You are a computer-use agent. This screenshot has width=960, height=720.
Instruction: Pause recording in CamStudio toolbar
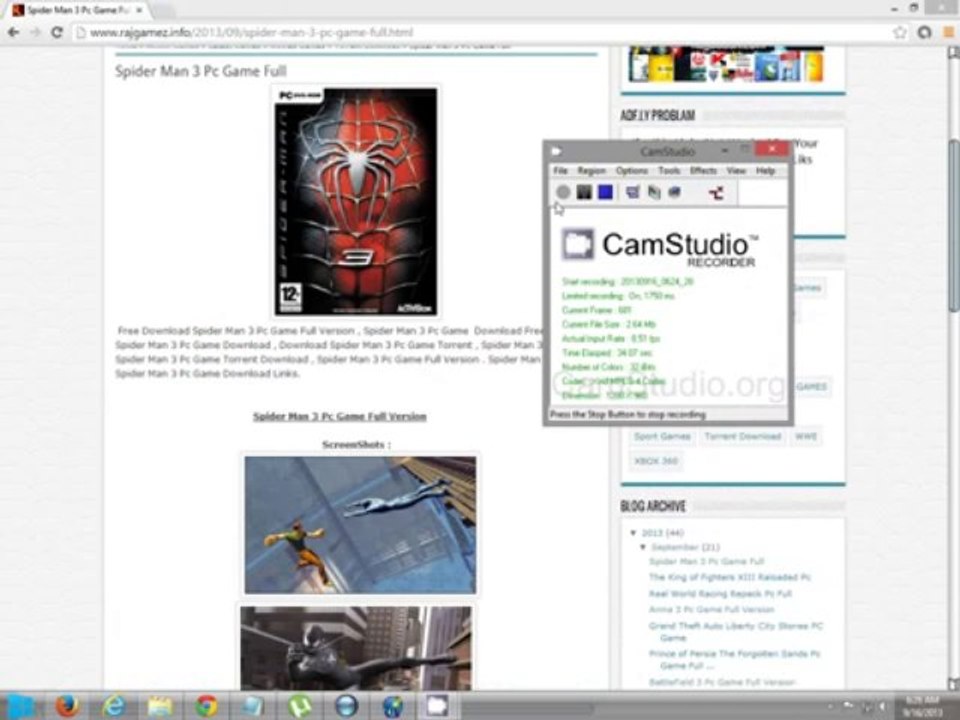[584, 192]
